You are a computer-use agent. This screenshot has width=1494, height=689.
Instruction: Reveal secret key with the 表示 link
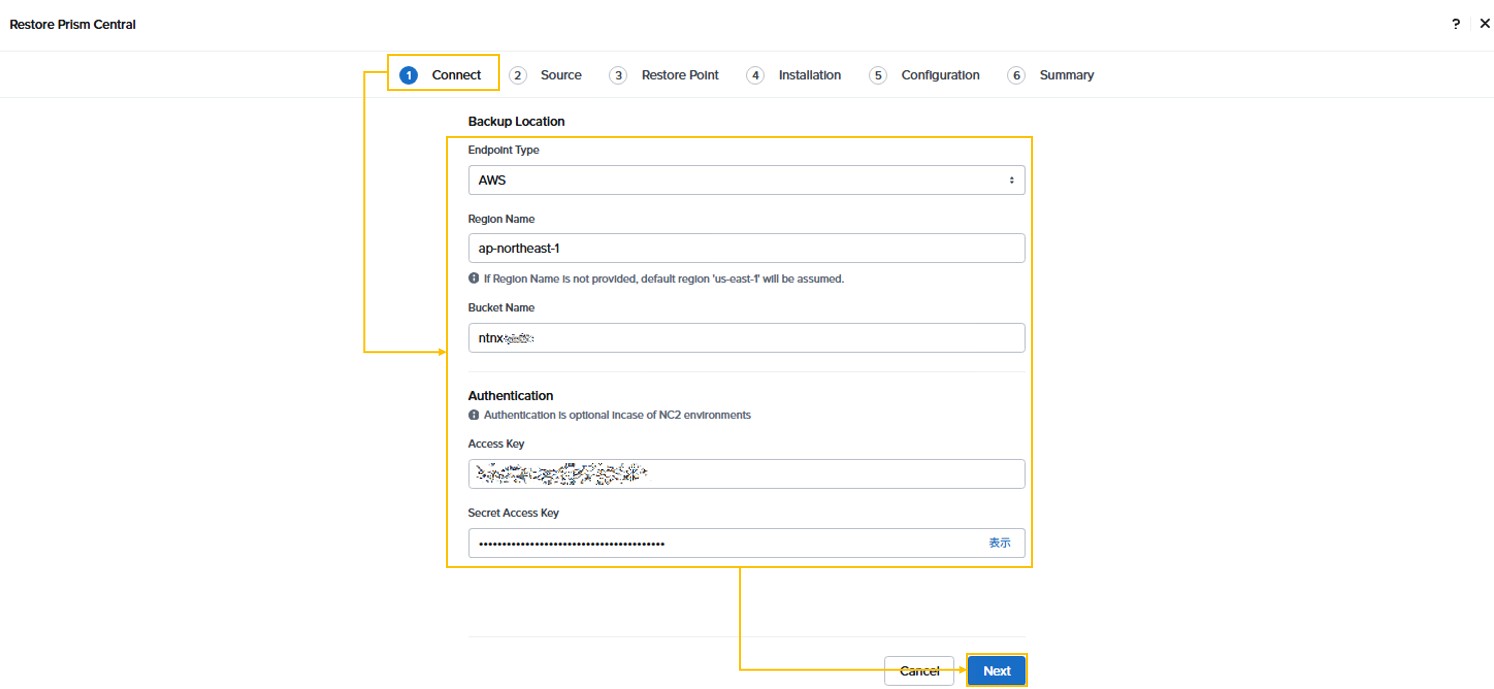coord(999,543)
